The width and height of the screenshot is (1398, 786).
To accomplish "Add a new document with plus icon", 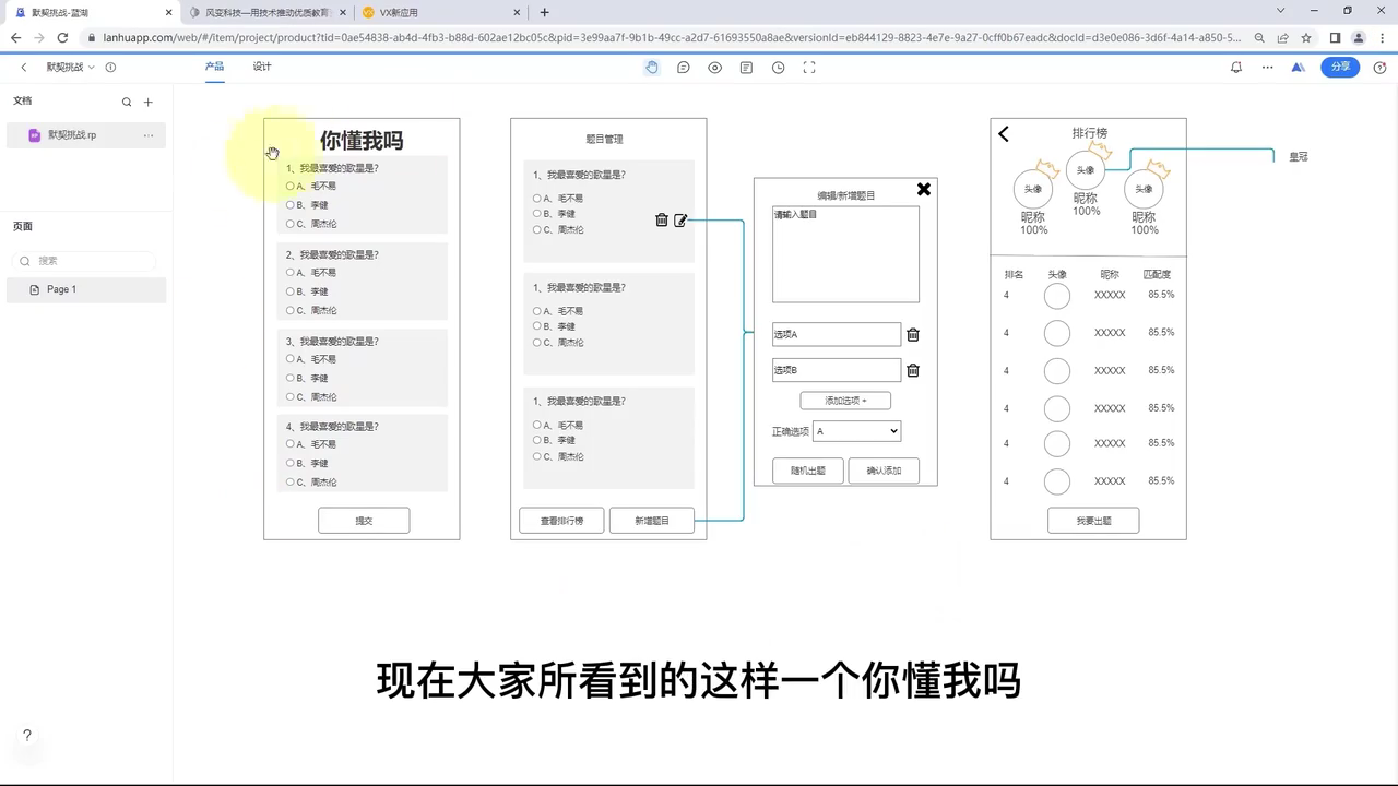I will (x=148, y=102).
